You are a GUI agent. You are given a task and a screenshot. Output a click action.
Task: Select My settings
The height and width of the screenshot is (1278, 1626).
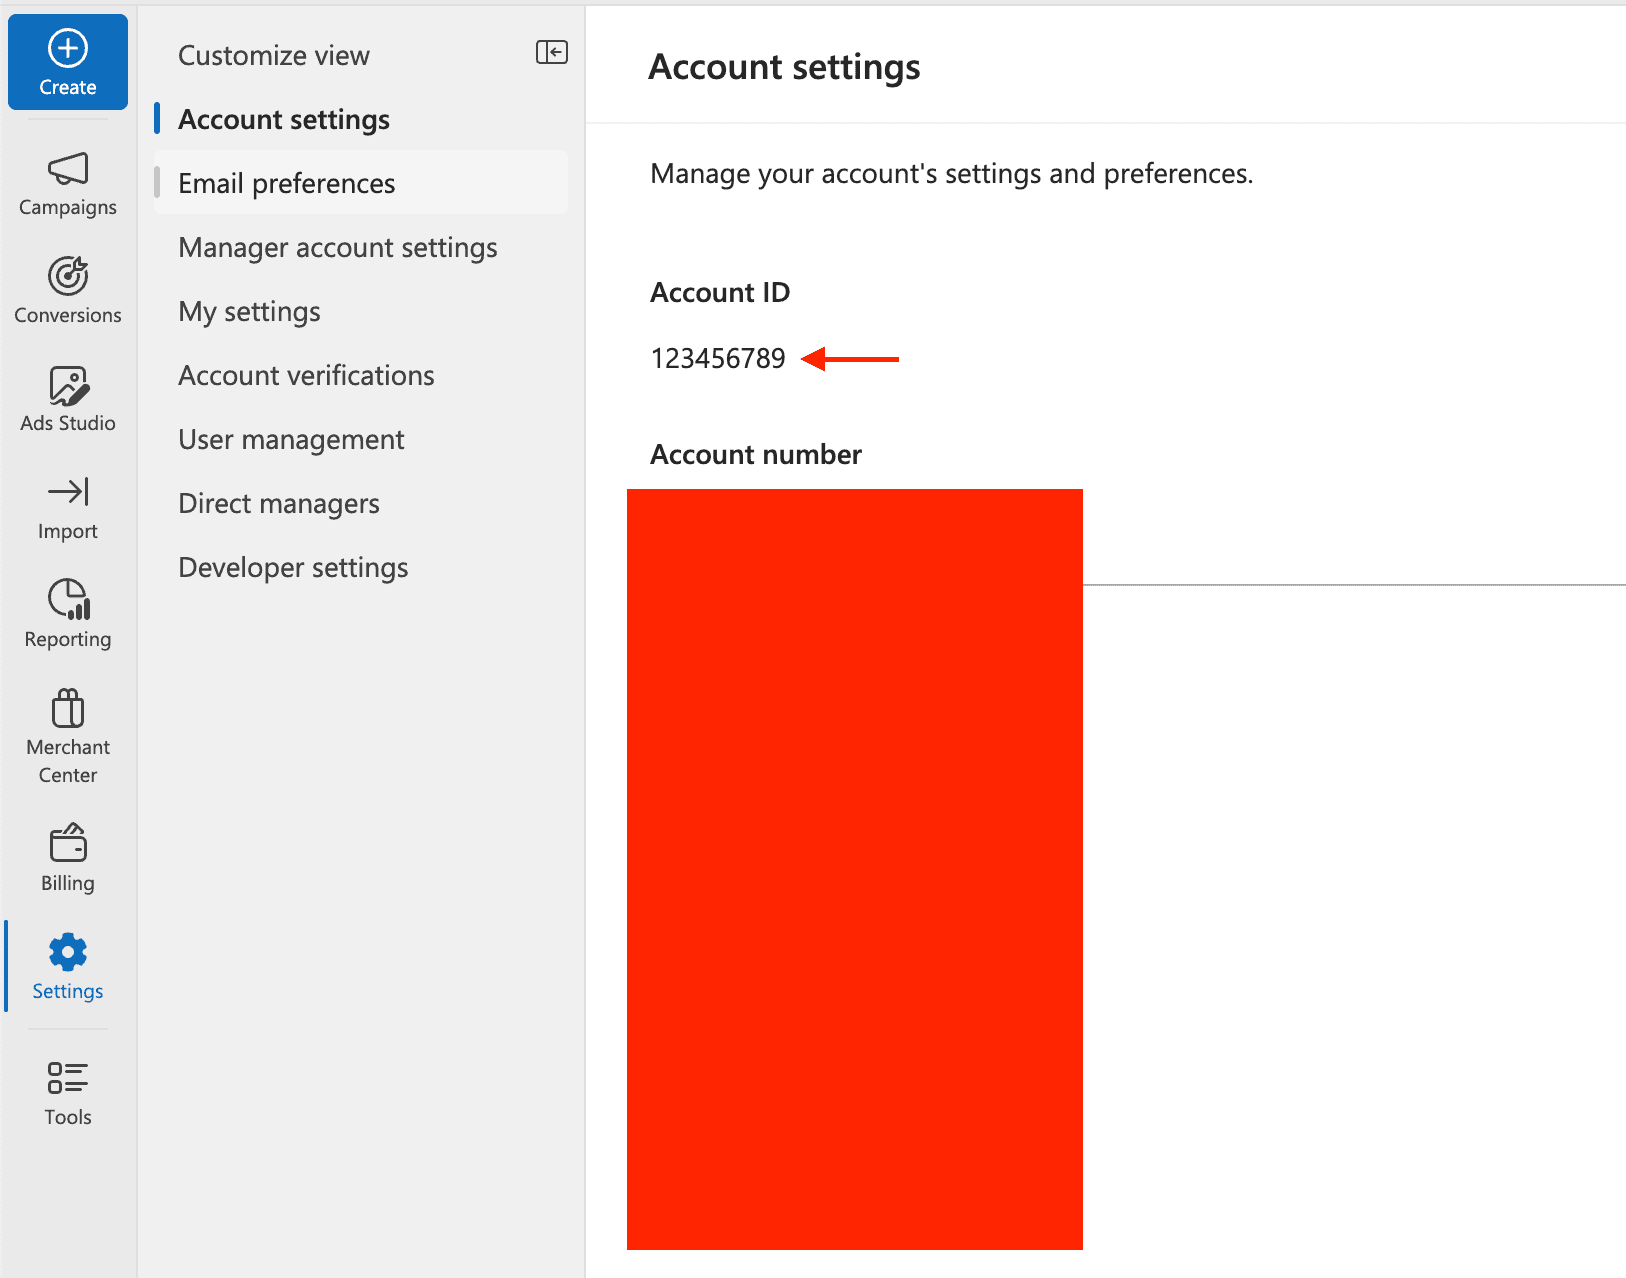point(249,311)
